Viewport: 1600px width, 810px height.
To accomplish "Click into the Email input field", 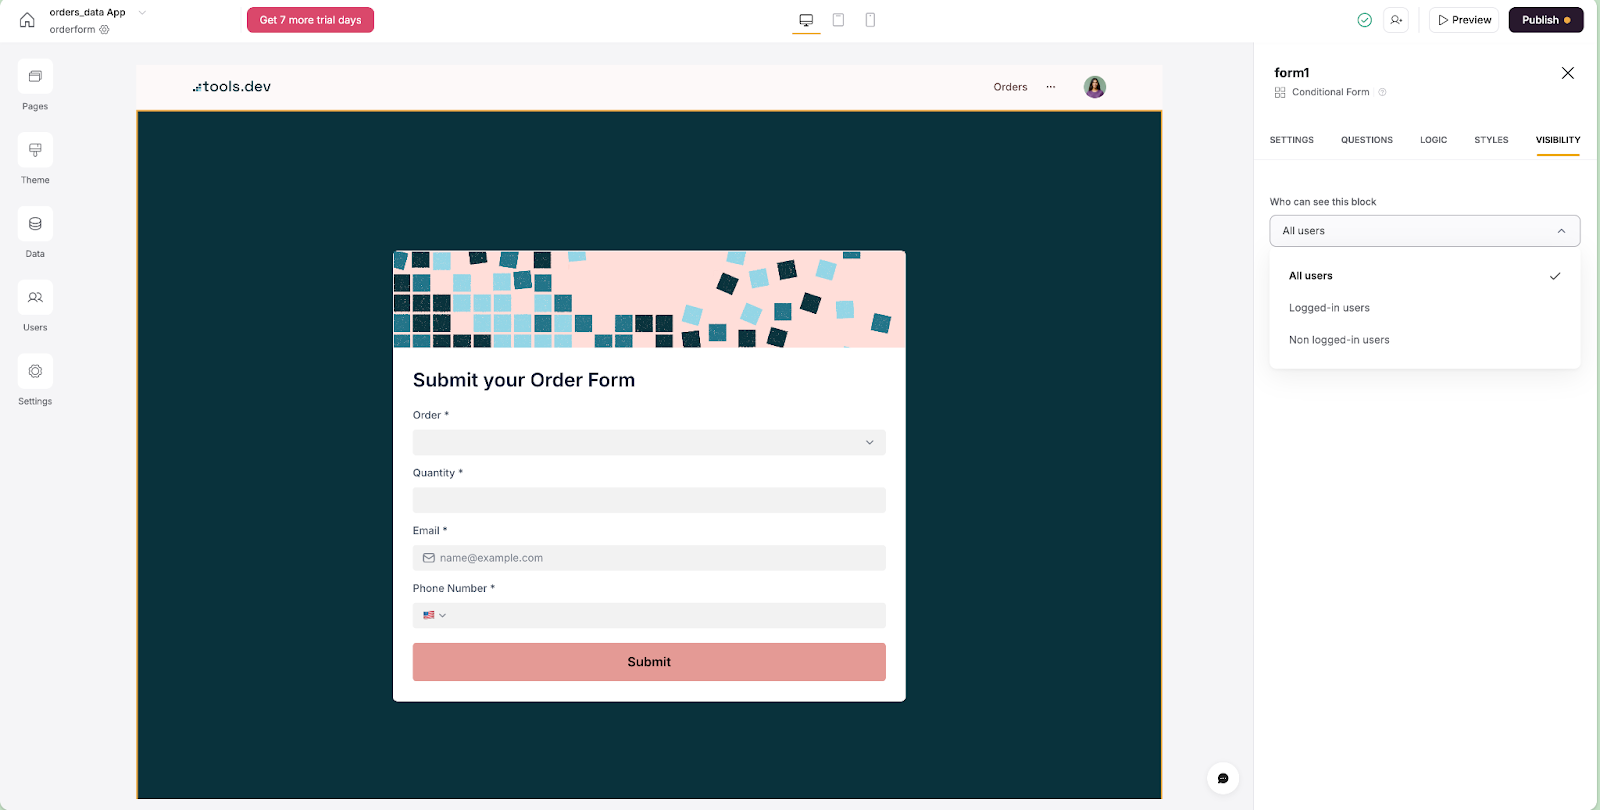I will pyautogui.click(x=649, y=558).
